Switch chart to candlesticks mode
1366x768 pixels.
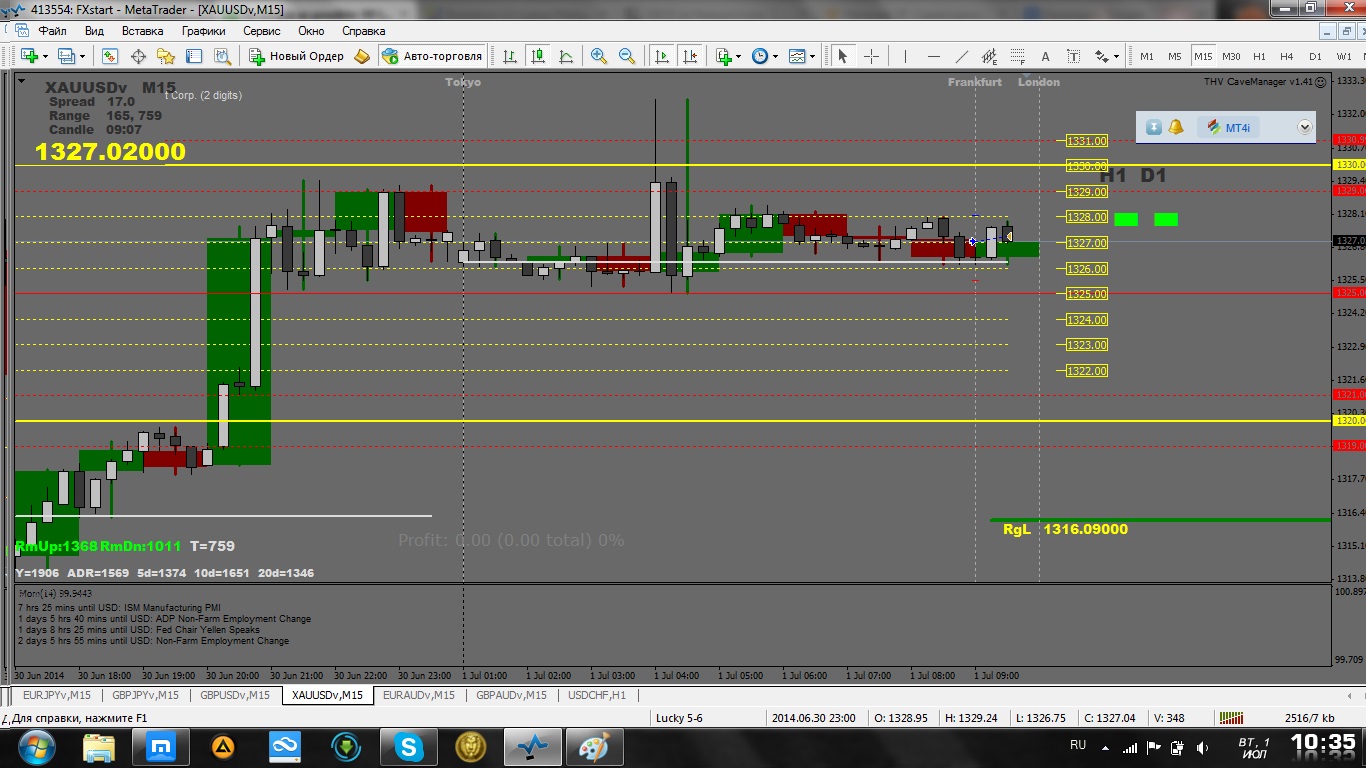tap(538, 56)
